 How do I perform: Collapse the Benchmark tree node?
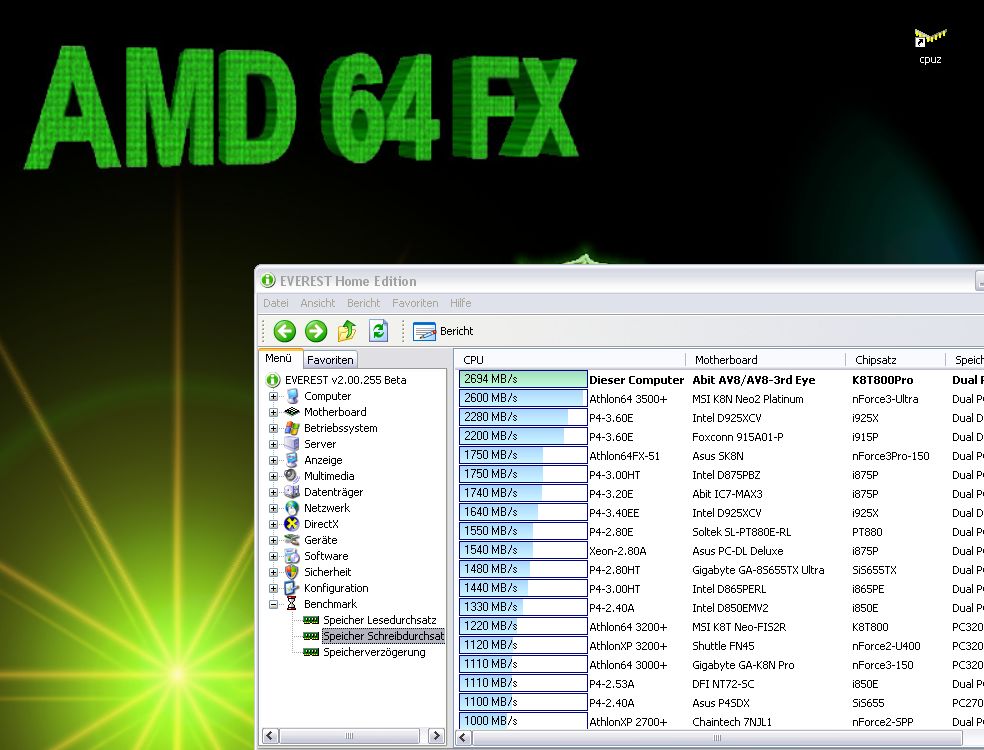point(274,604)
